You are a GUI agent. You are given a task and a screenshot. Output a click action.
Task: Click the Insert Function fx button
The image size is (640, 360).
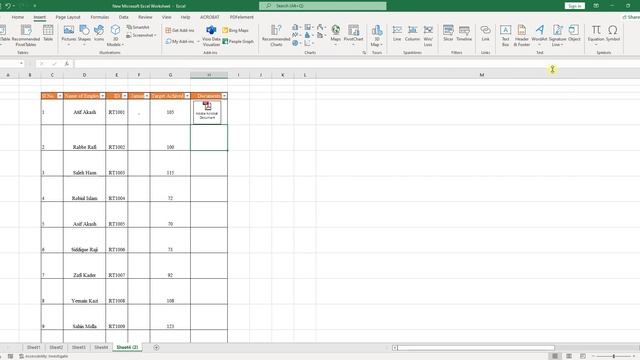67,64
